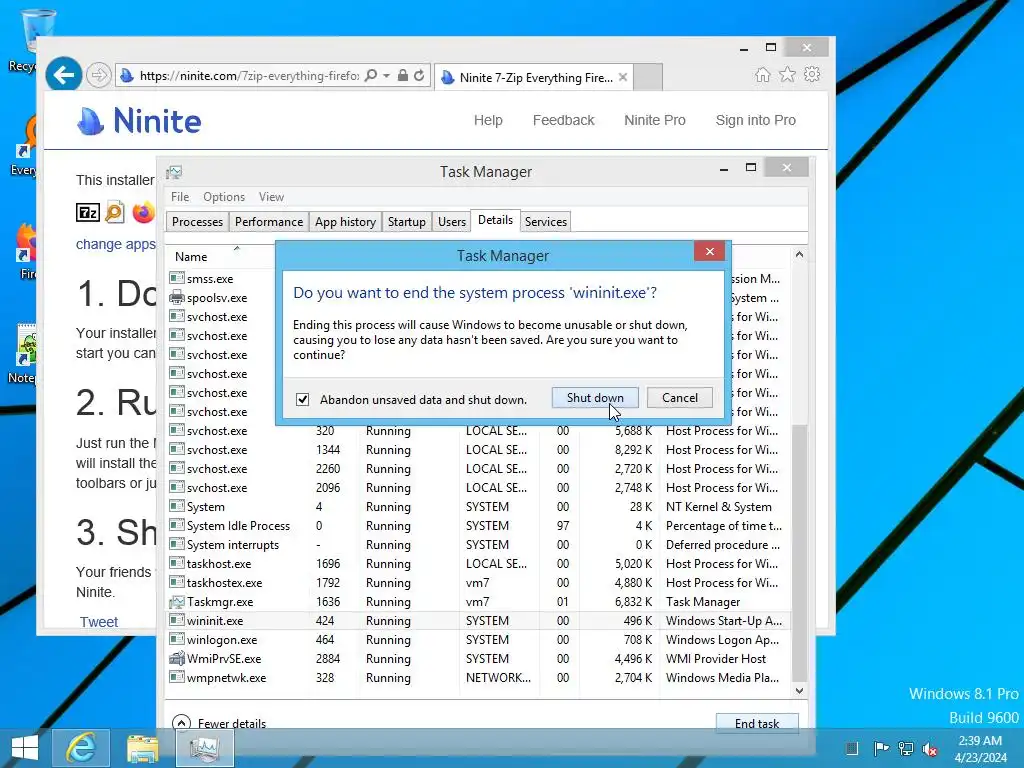This screenshot has width=1024, height=768.
Task: Click the Task Manager taskbar button
Action: [x=204, y=748]
